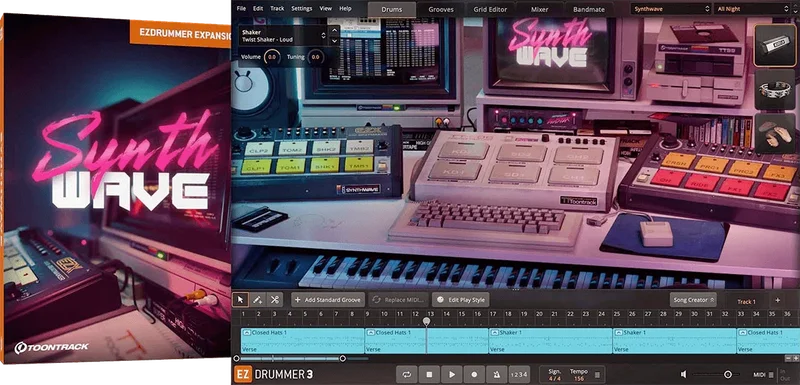
Task: Hit the CLP2 pad
Action: (x=259, y=149)
